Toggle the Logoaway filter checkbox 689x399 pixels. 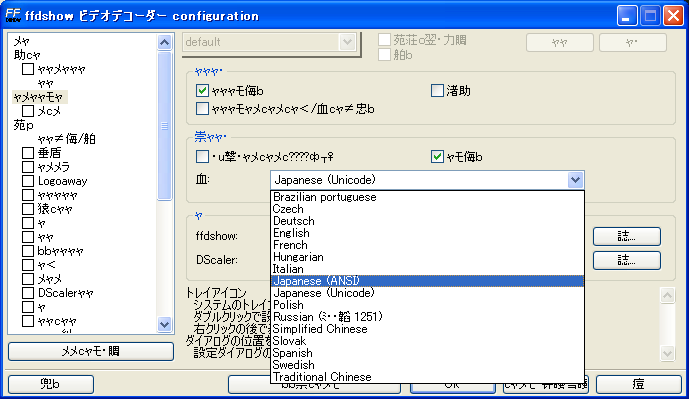tap(28, 181)
